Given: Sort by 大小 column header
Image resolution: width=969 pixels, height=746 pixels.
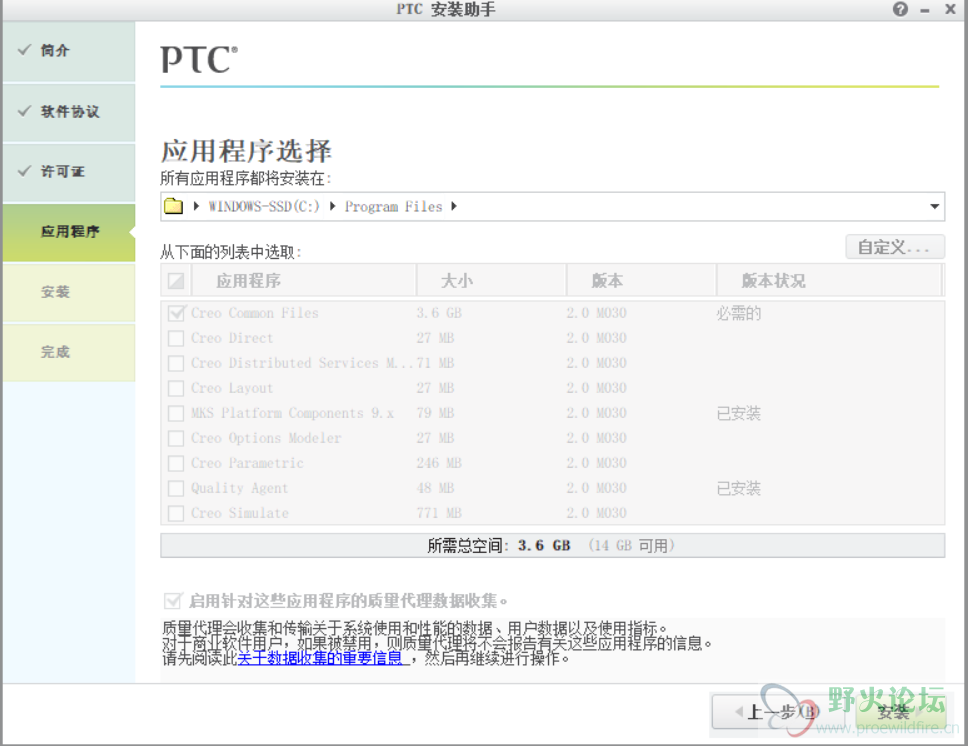Looking at the screenshot, I should coord(491,281).
